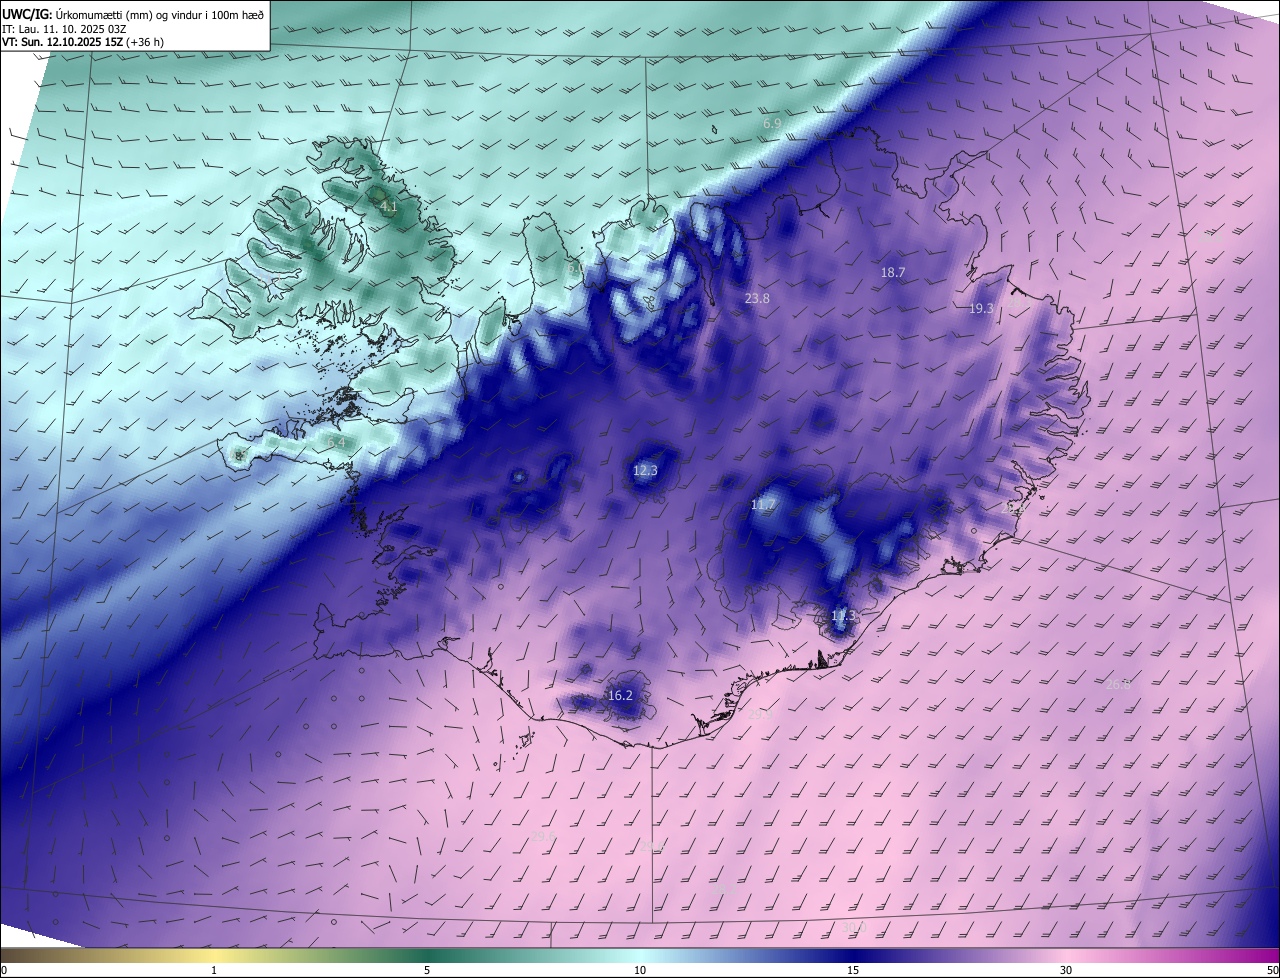Screen dimensions: 1280x978
Task: Click the 11.3 value on the map
Action: (843, 615)
